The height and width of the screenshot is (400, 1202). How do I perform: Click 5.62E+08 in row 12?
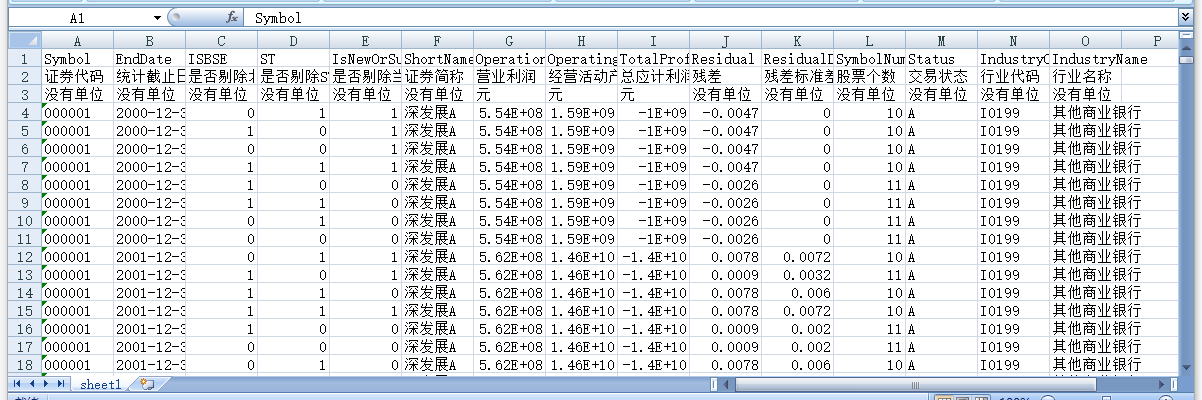(510, 256)
